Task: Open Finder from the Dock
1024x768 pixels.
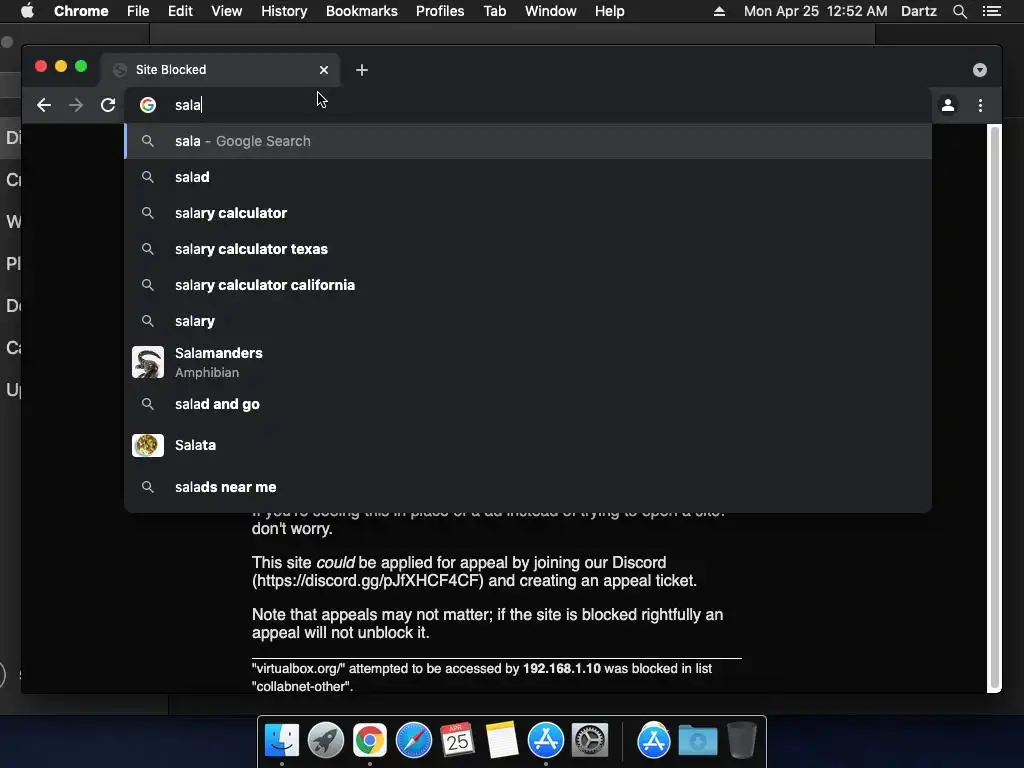Action: pyautogui.click(x=282, y=741)
